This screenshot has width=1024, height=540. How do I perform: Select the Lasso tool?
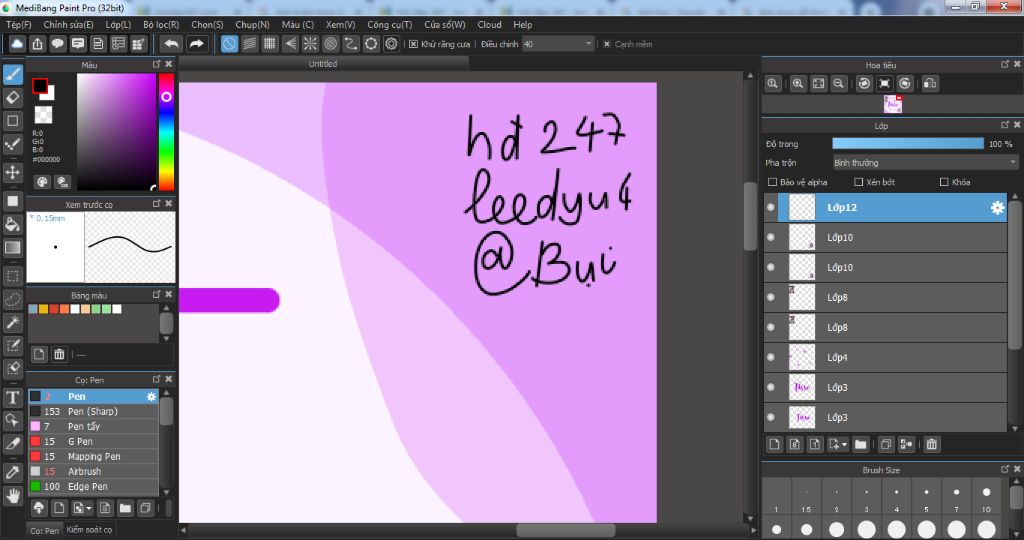[13, 300]
